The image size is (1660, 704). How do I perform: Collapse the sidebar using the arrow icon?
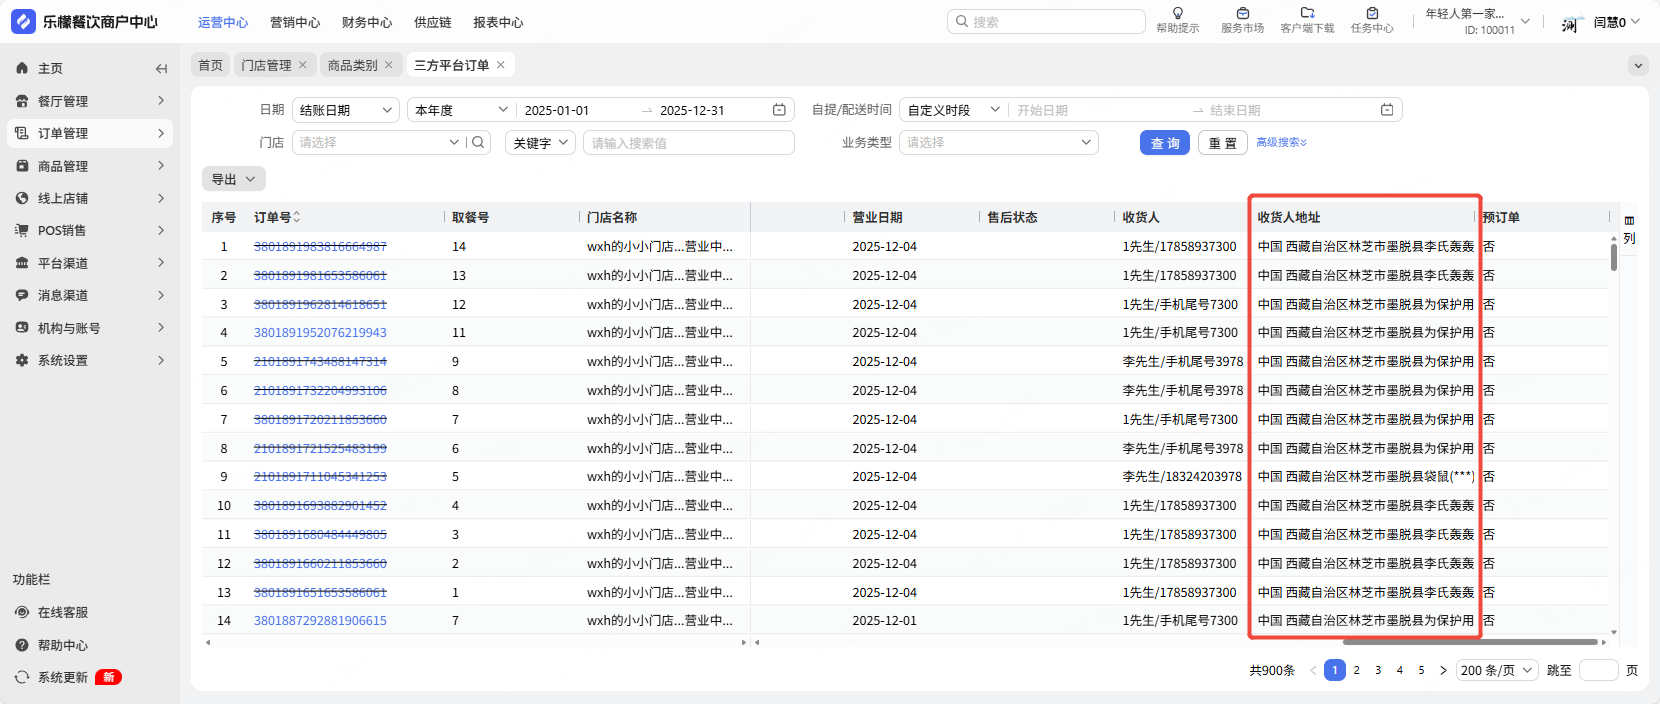tap(161, 69)
